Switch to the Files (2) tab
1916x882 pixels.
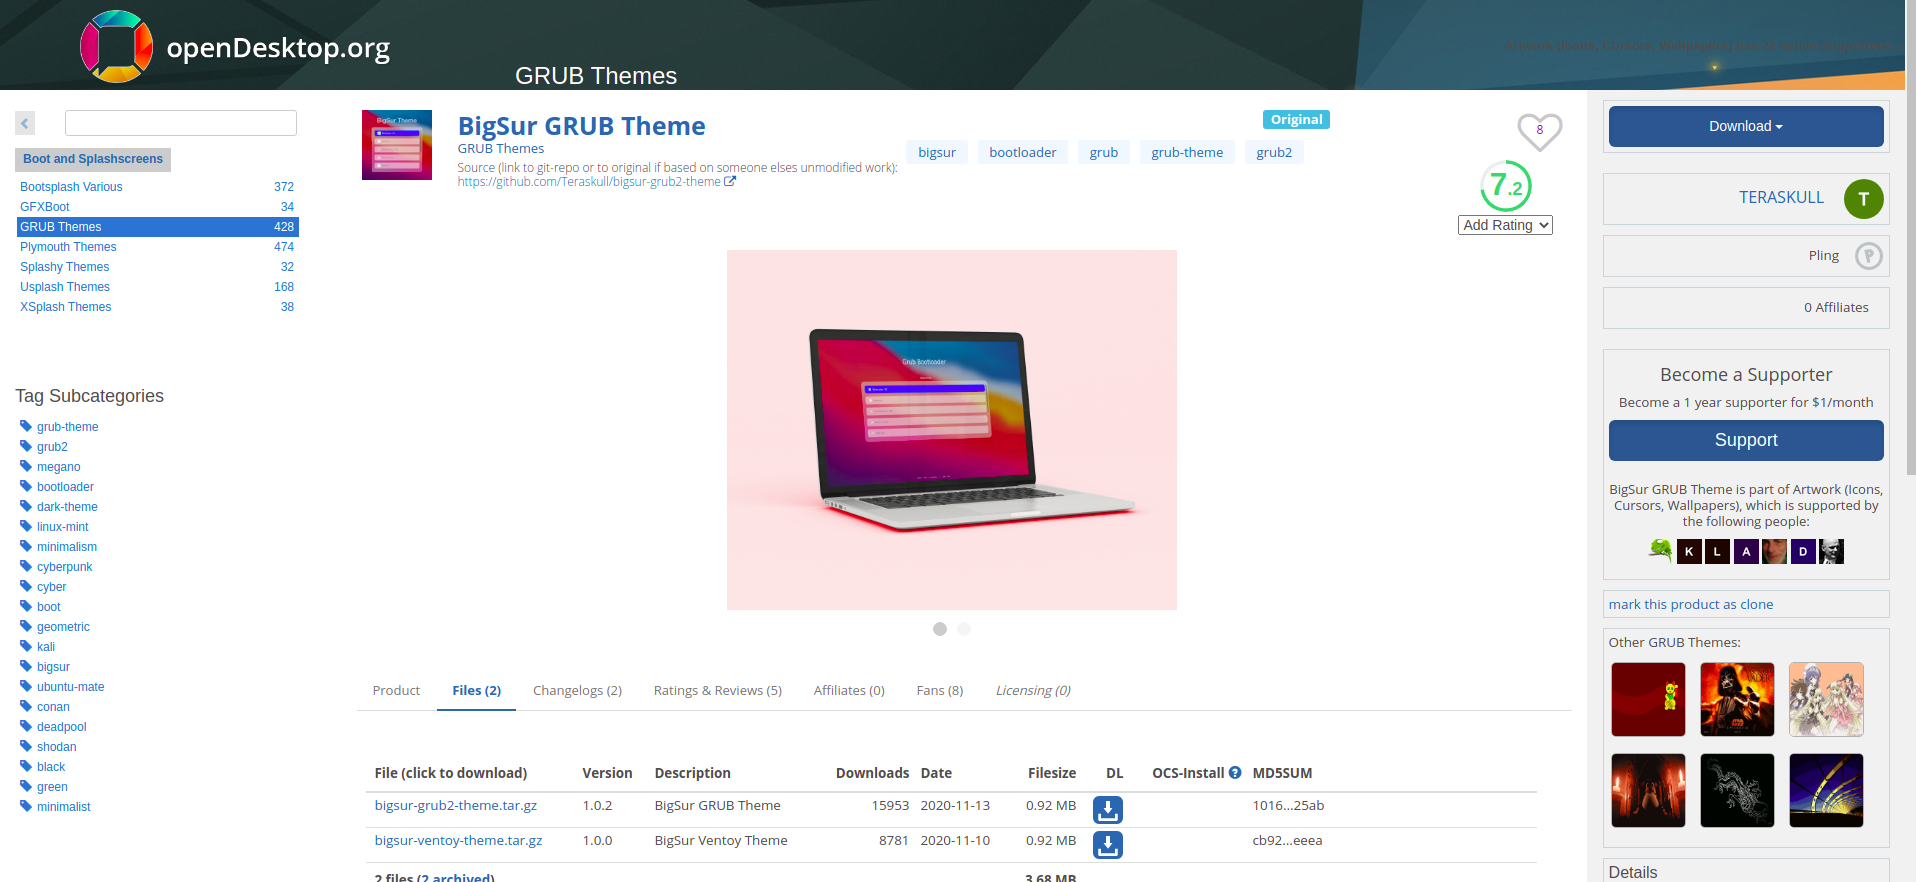(x=476, y=690)
